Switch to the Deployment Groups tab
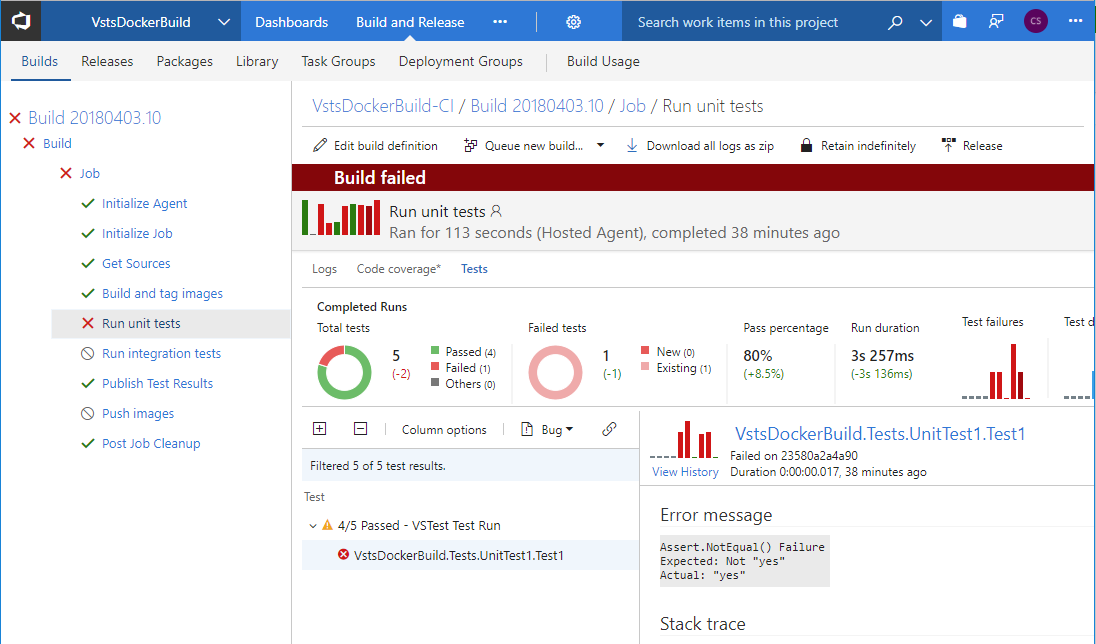Image resolution: width=1096 pixels, height=644 pixels. 461,62
